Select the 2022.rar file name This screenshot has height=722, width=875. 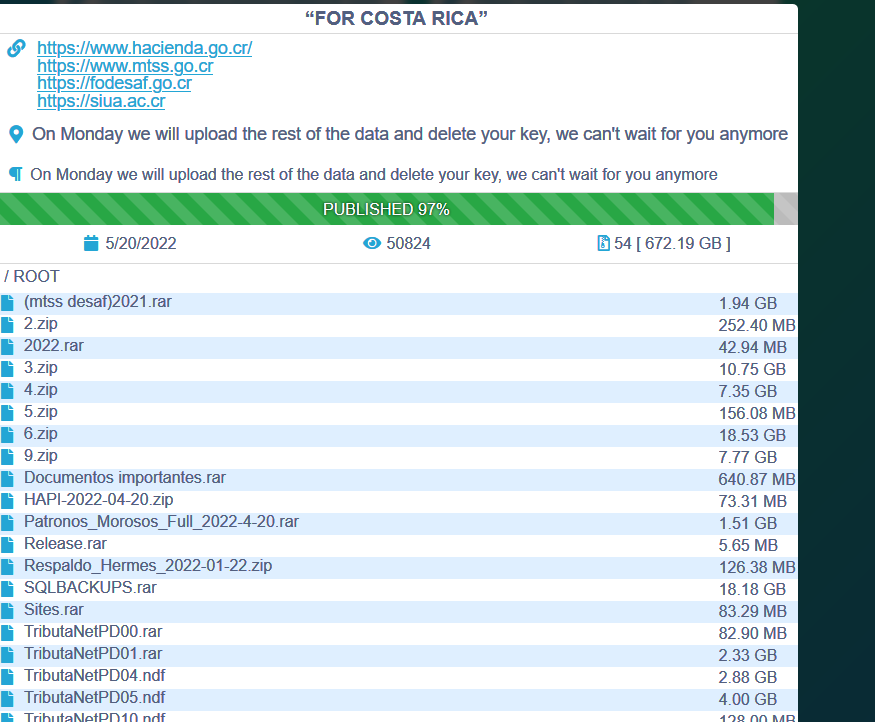pyautogui.click(x=54, y=346)
